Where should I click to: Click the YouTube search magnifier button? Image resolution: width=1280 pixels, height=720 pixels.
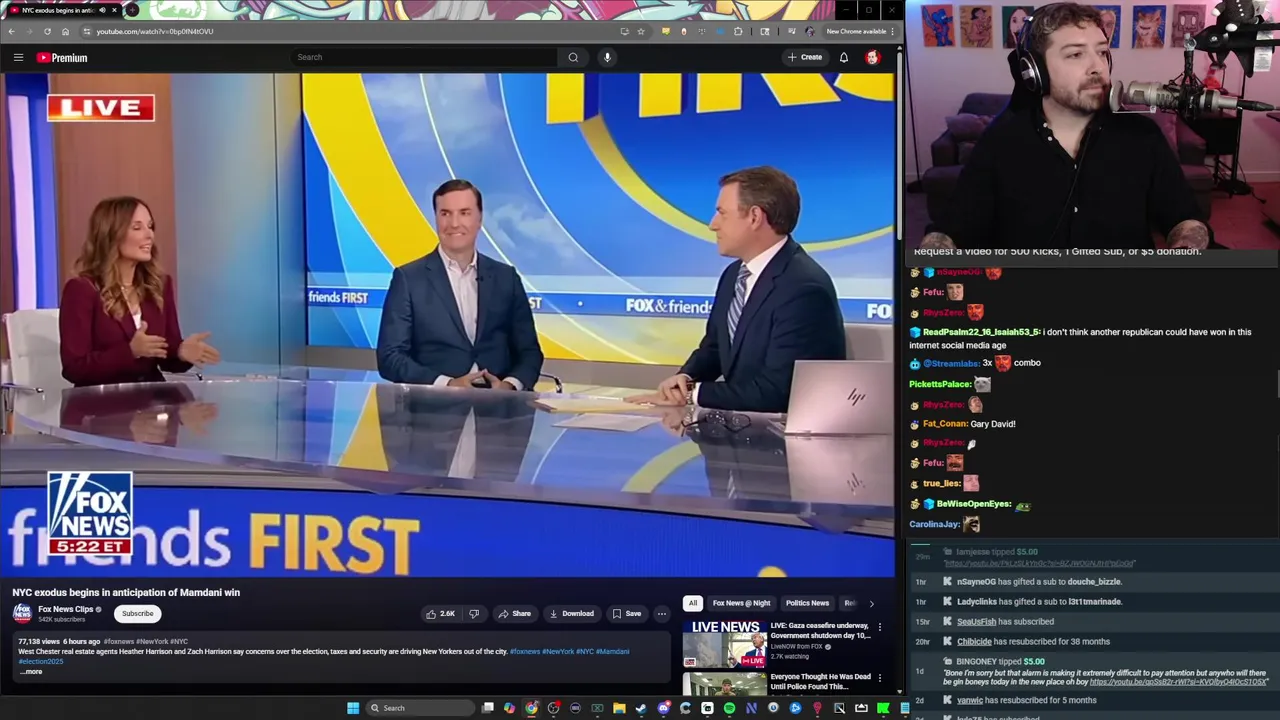[x=573, y=57]
